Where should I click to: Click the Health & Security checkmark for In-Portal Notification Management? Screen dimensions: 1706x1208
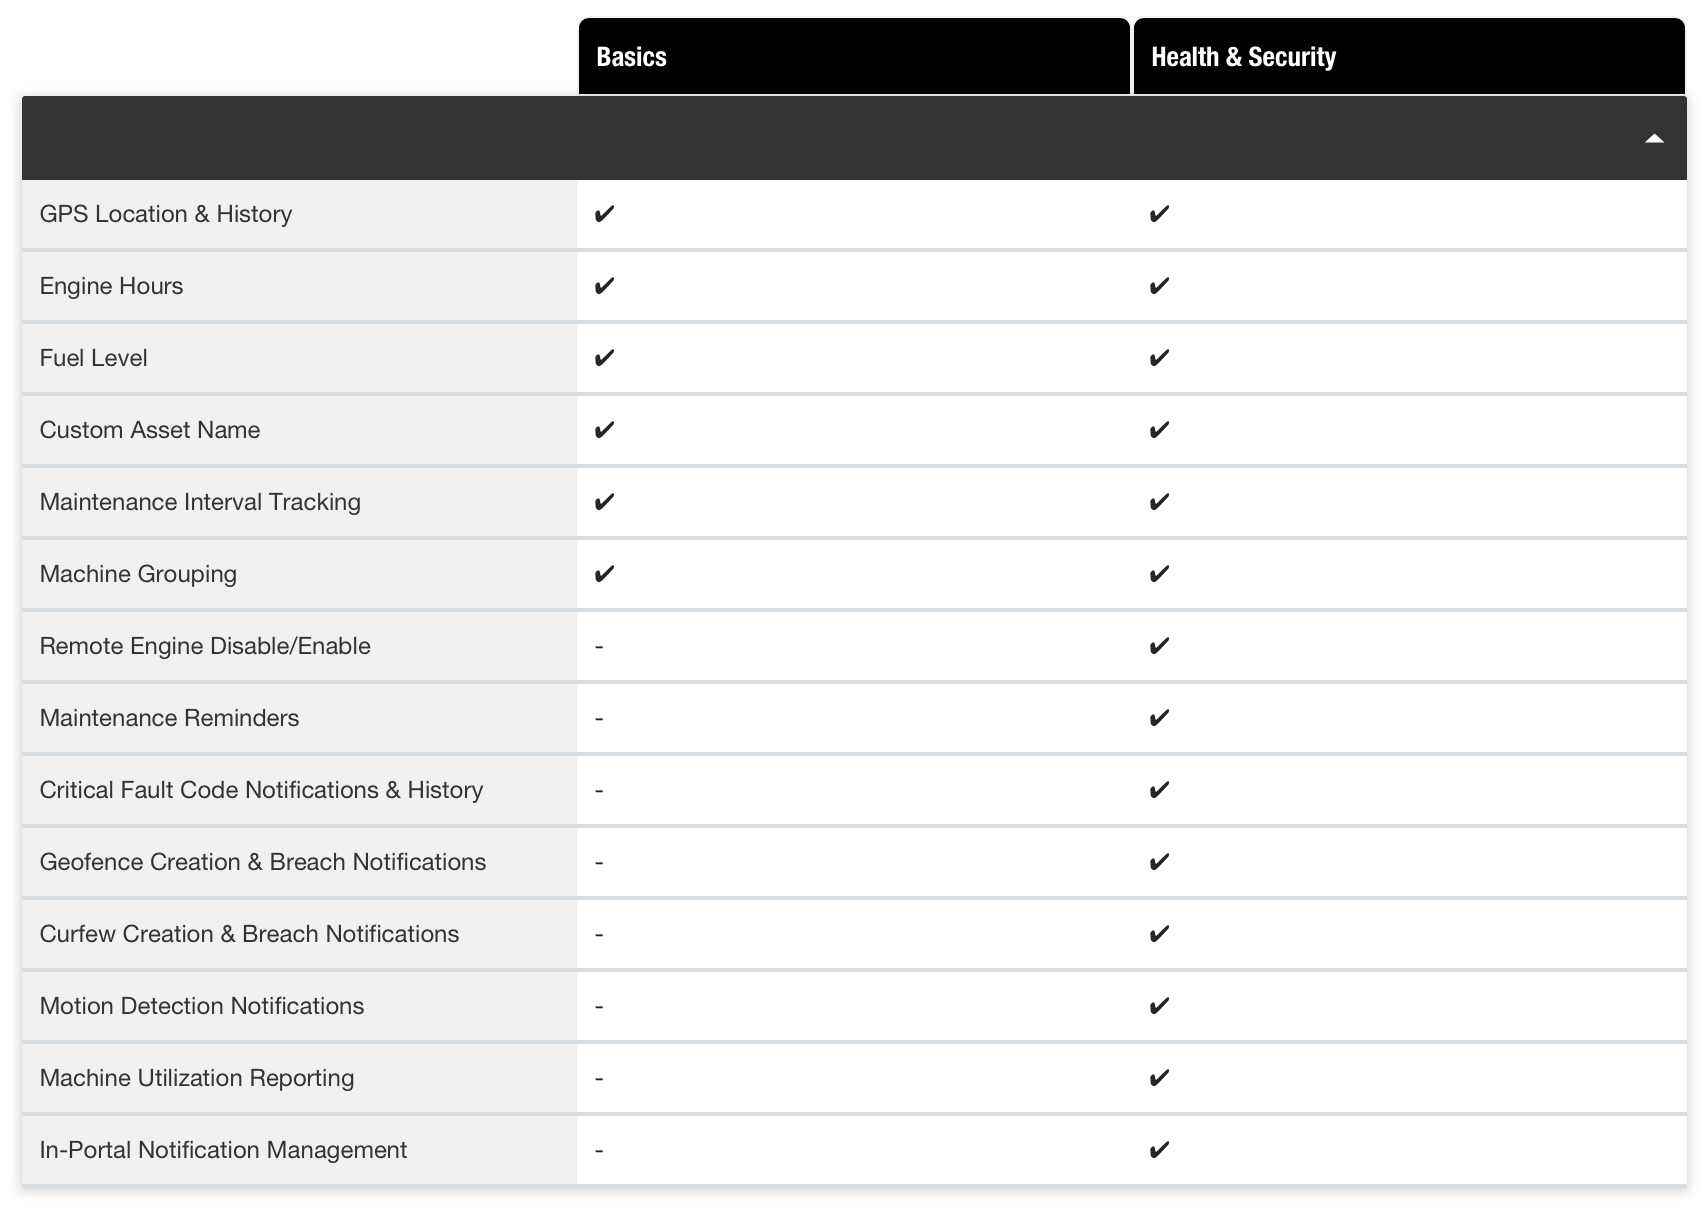(1159, 1150)
